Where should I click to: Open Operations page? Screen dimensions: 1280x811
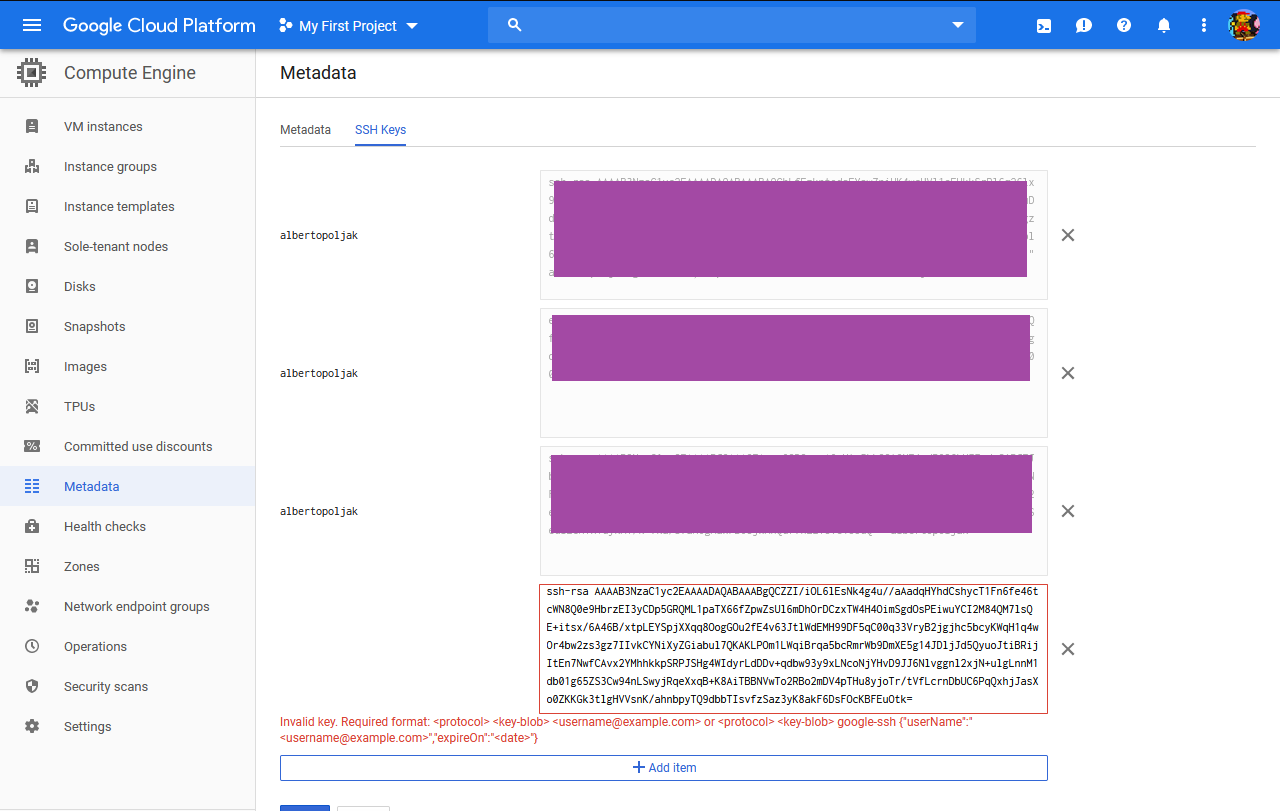(x=95, y=647)
